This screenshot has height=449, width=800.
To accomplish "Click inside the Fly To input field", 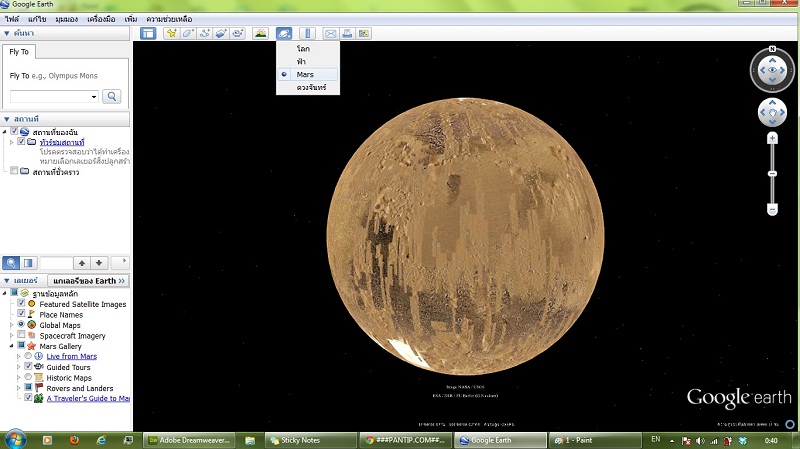I will (49, 96).
